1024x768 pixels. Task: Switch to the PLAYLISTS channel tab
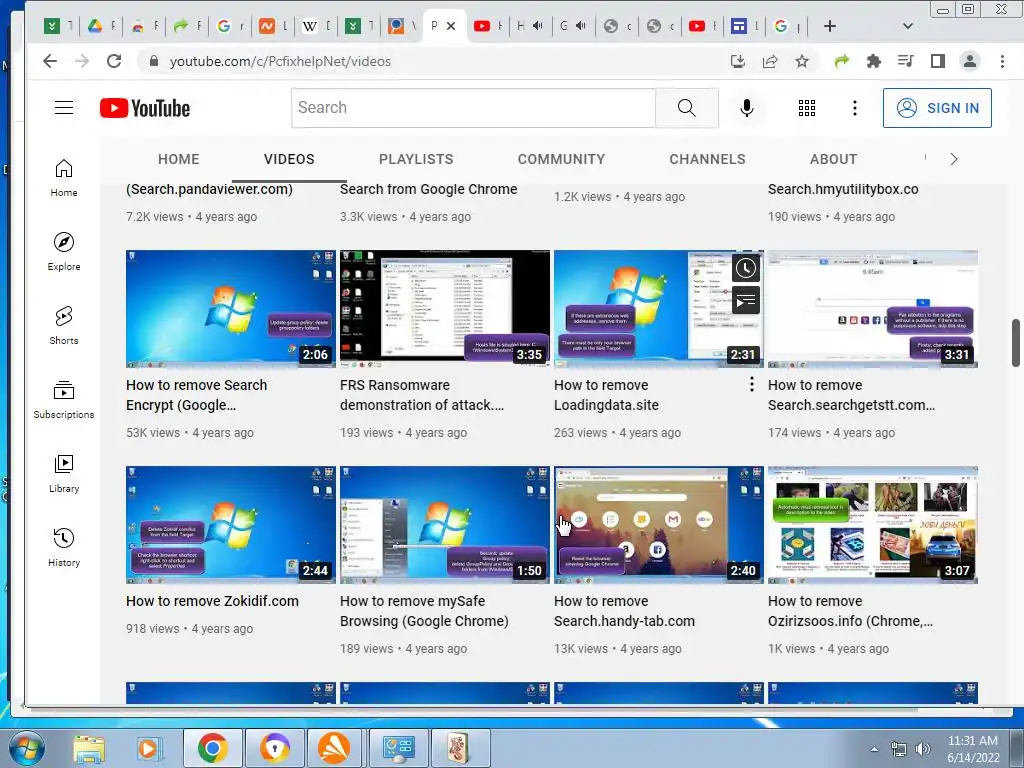[x=416, y=159]
